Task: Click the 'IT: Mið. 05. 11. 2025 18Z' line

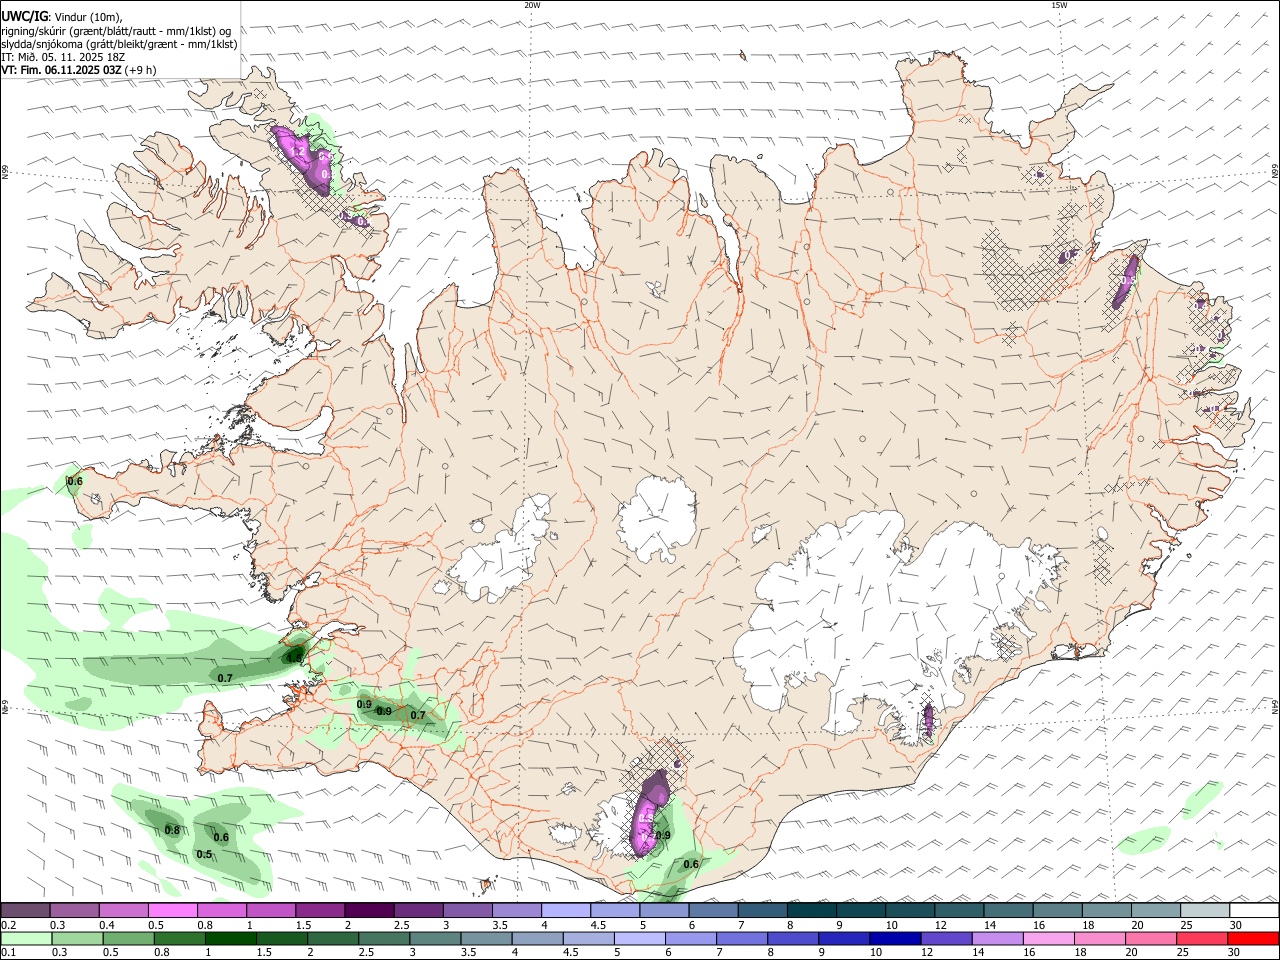Action: pyautogui.click(x=62, y=57)
